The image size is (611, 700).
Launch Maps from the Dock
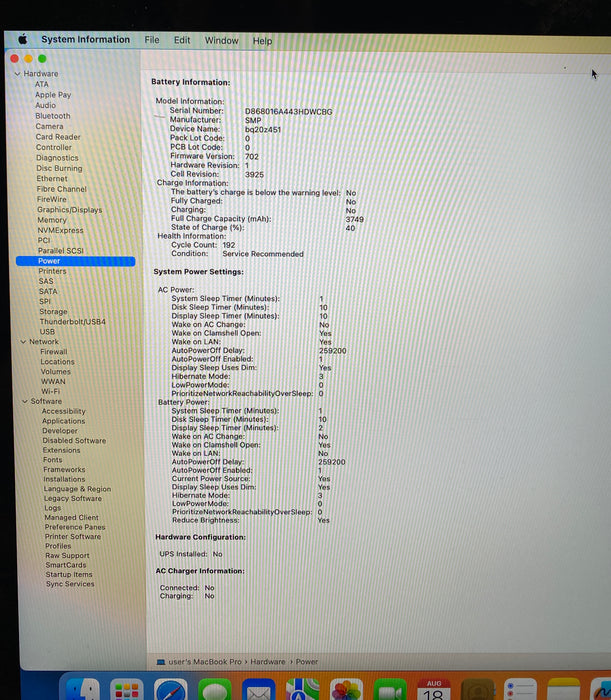point(302,689)
